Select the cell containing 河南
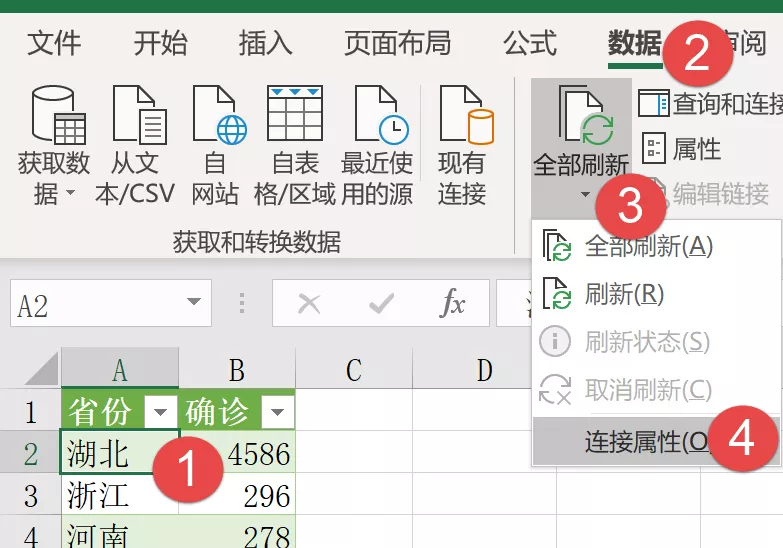The width and height of the screenshot is (783, 548). 120,533
